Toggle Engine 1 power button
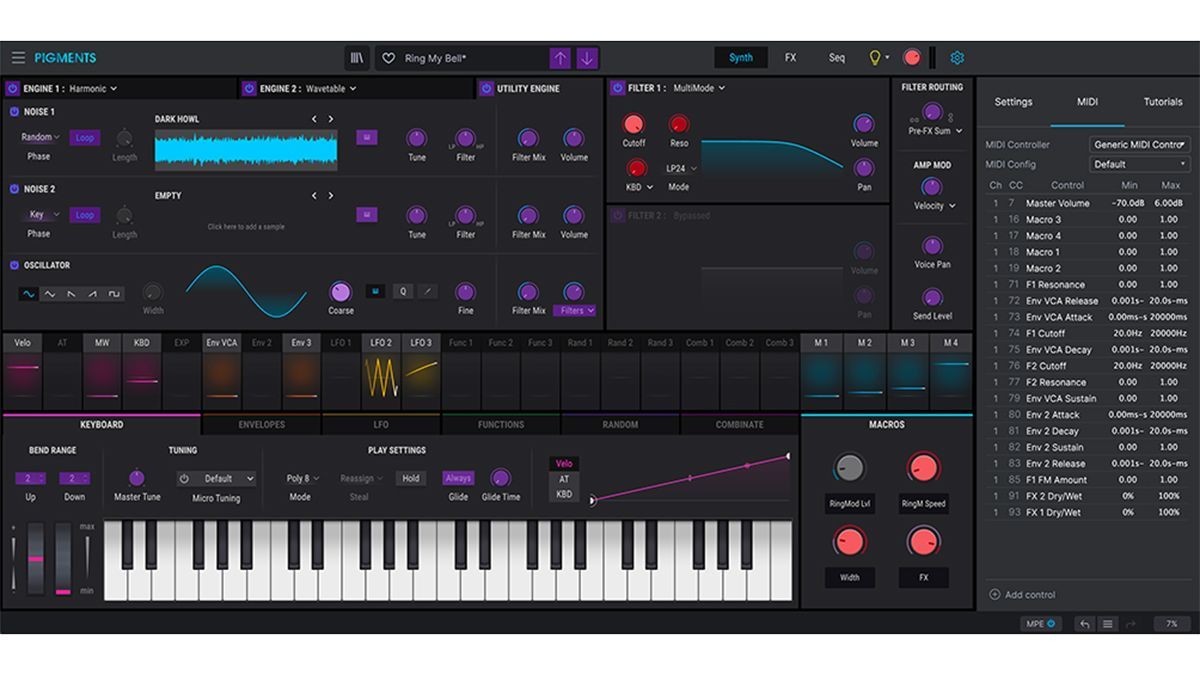Image resolution: width=1200 pixels, height=675 pixels. coord(12,89)
